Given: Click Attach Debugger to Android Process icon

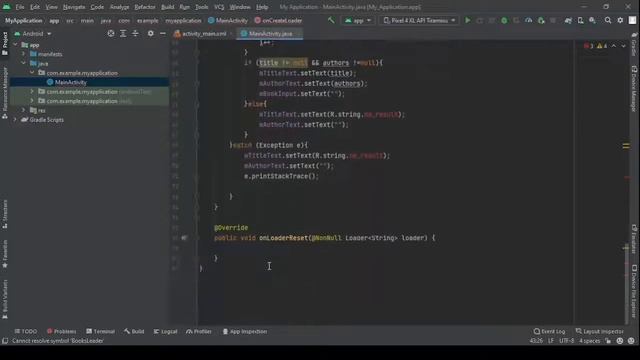Looking at the screenshot, I should click(541, 20).
